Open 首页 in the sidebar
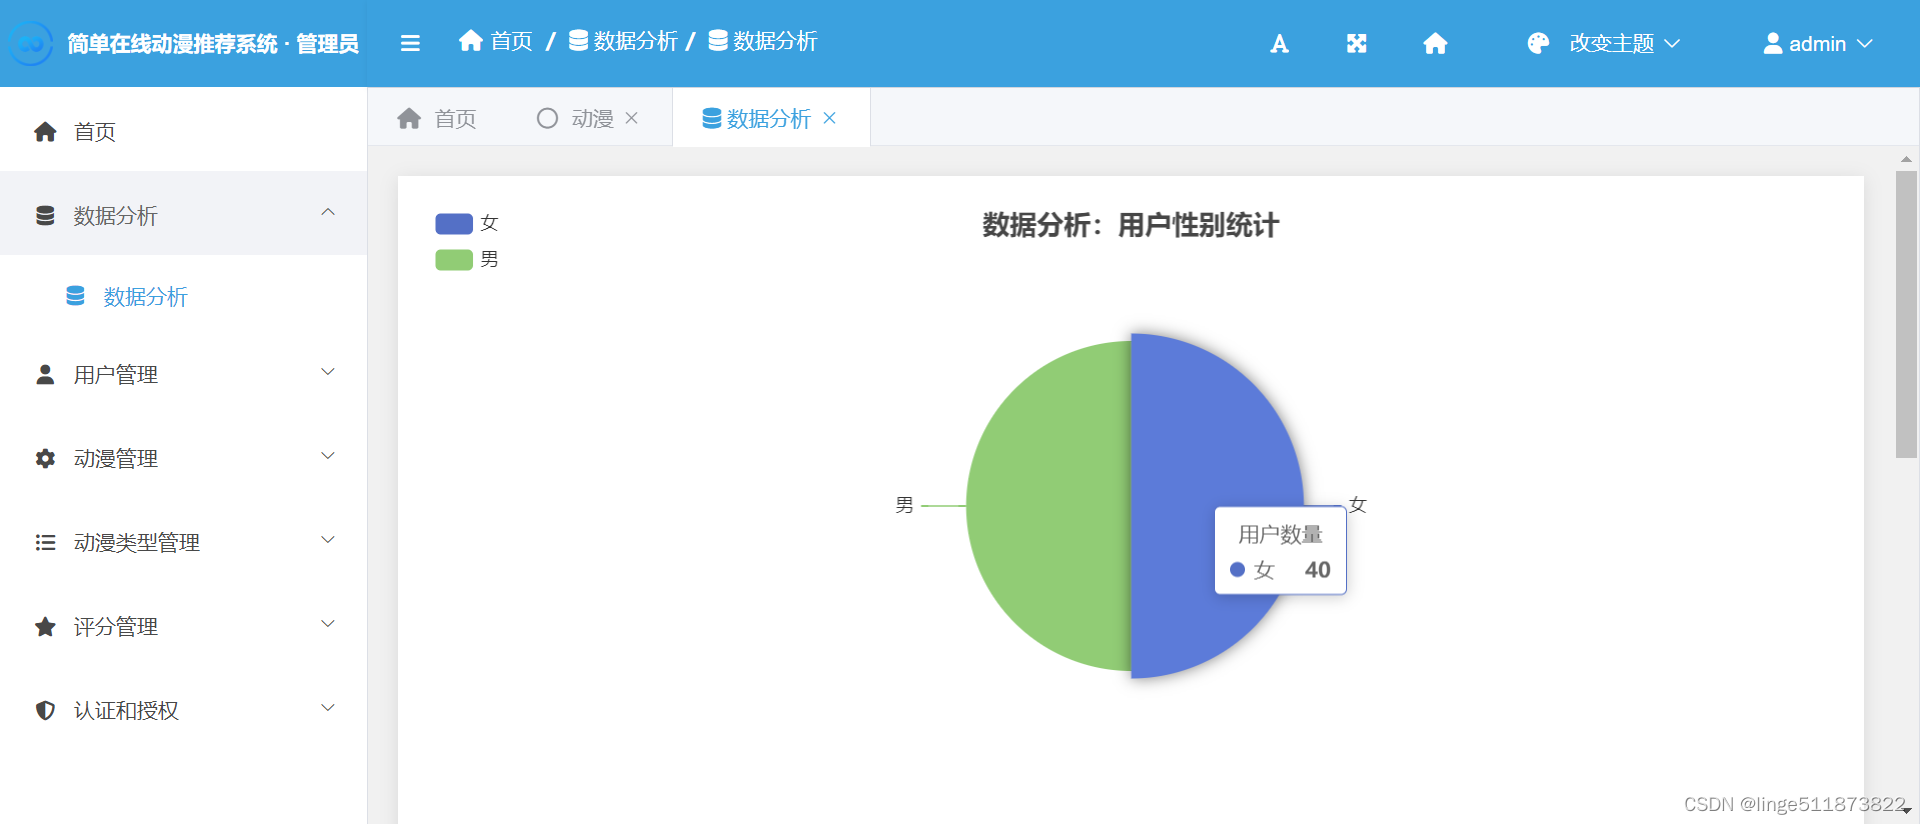Viewport: 1920px width, 824px height. click(x=184, y=131)
